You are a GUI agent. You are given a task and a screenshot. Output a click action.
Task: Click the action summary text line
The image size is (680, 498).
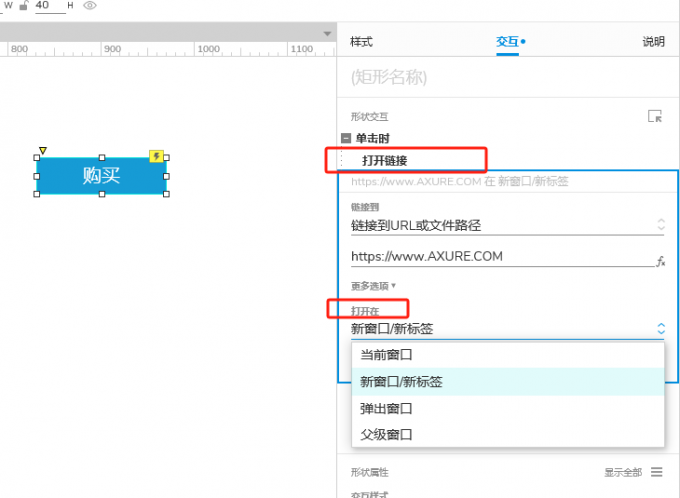460,181
